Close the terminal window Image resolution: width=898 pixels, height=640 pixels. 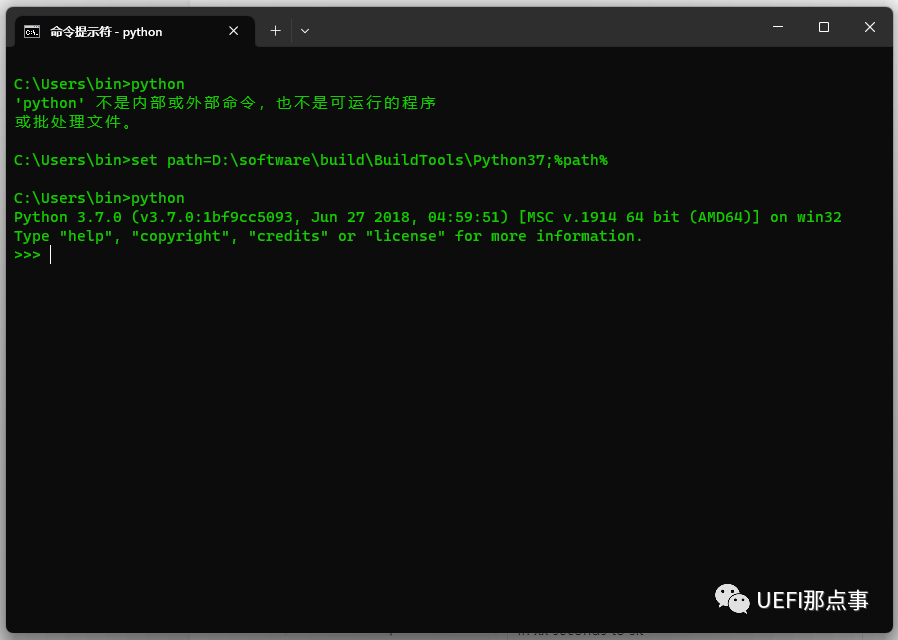click(x=870, y=27)
